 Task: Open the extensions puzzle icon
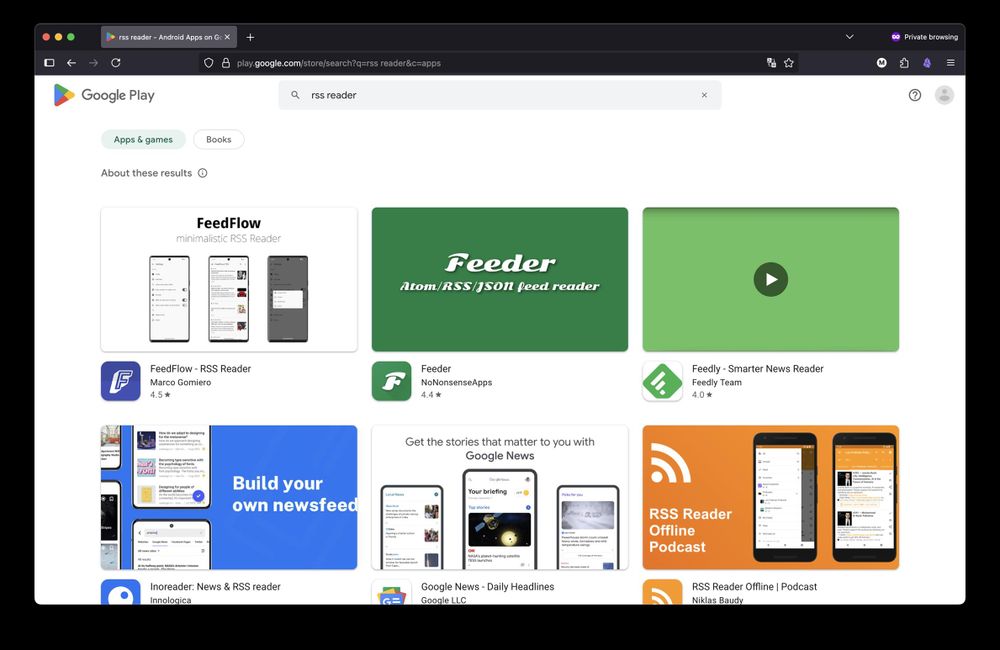904,63
